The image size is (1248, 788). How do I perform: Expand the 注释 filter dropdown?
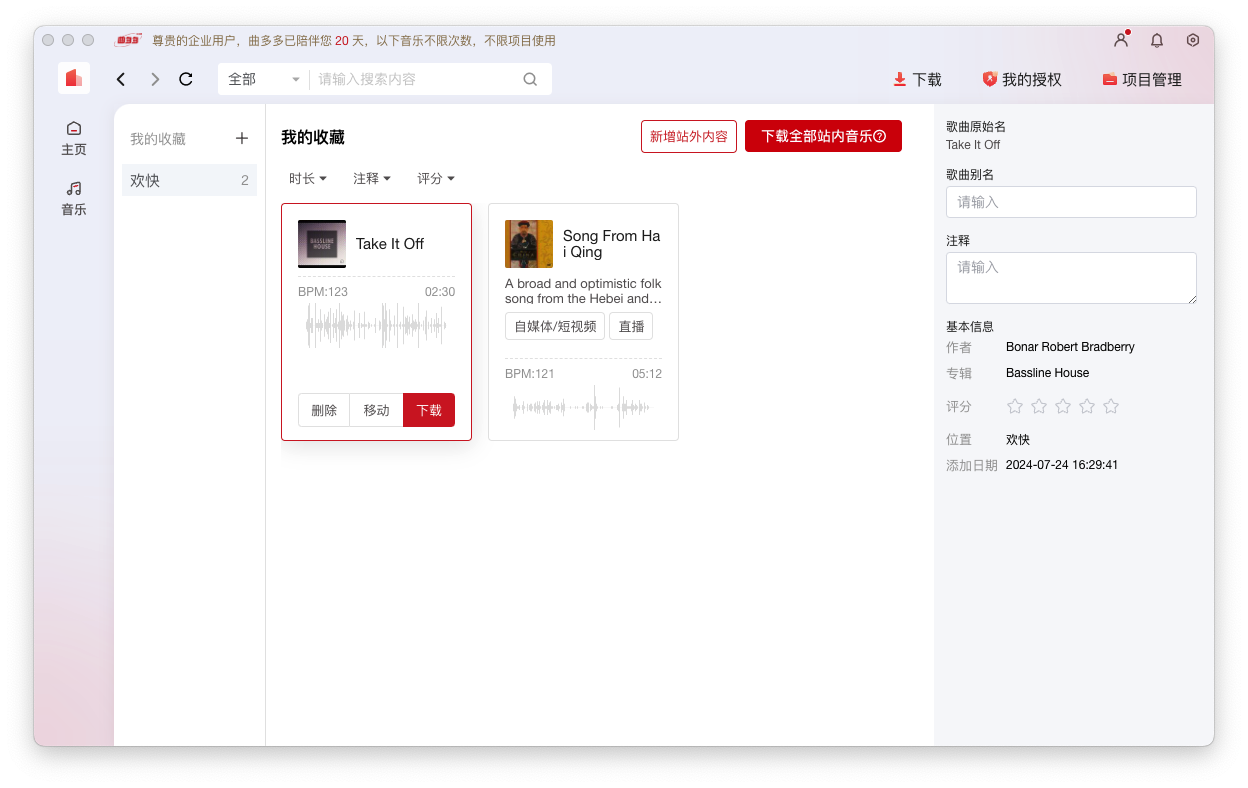(372, 178)
